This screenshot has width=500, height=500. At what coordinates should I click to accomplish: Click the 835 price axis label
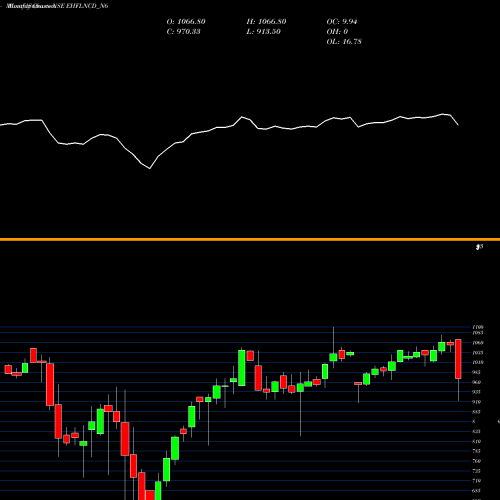tap(476, 432)
